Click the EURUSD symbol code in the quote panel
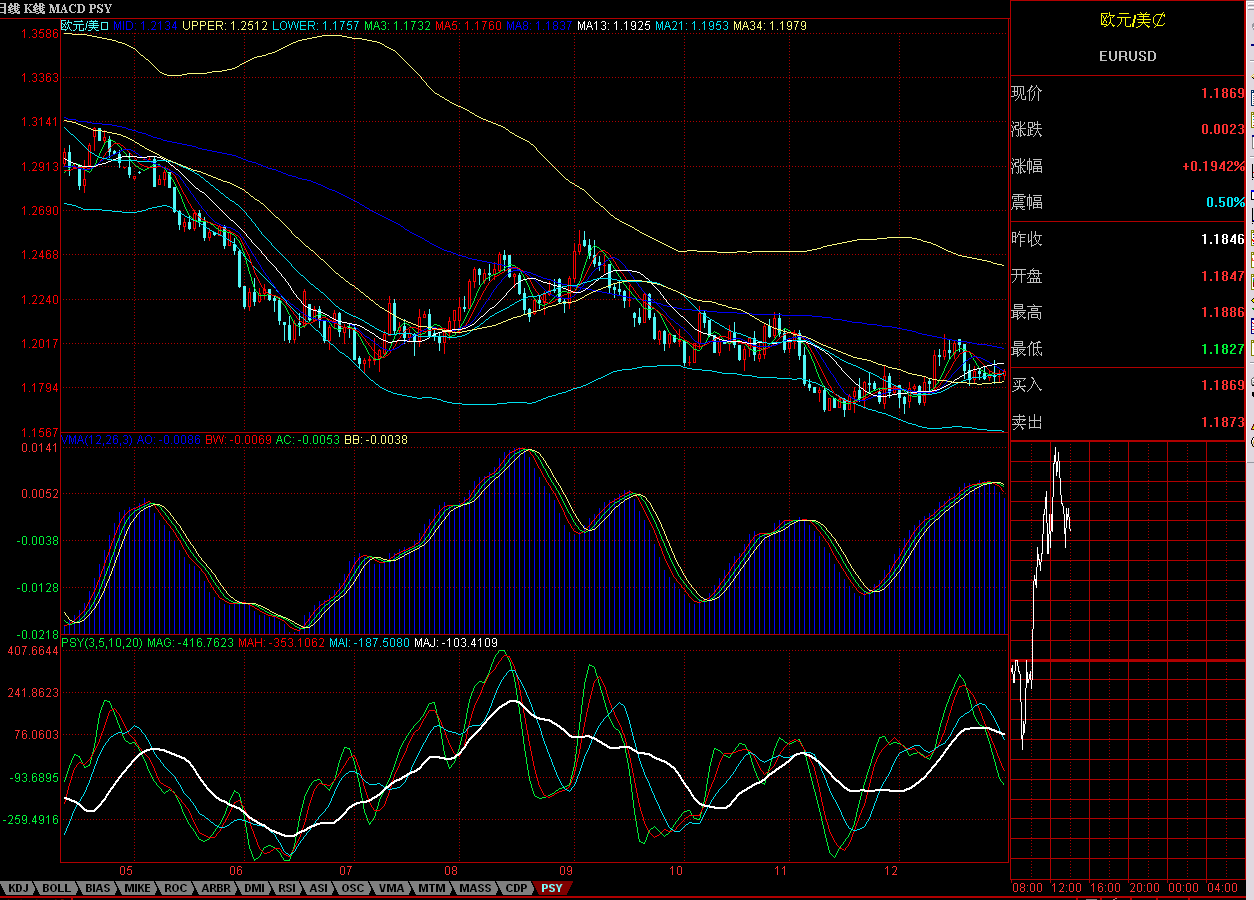 (x=1127, y=56)
